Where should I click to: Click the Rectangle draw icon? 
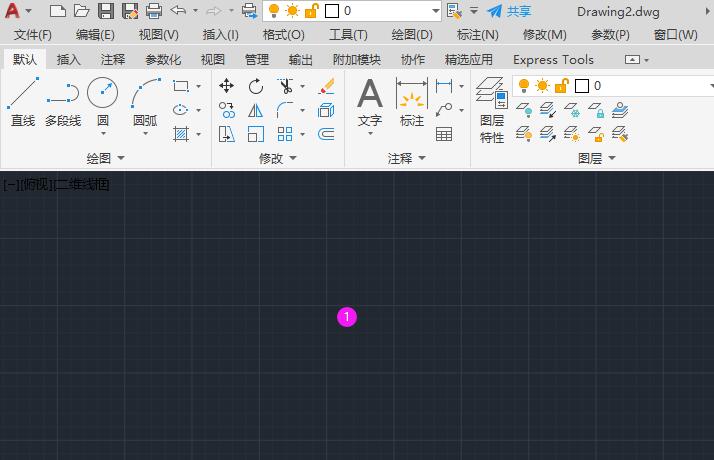coord(181,86)
